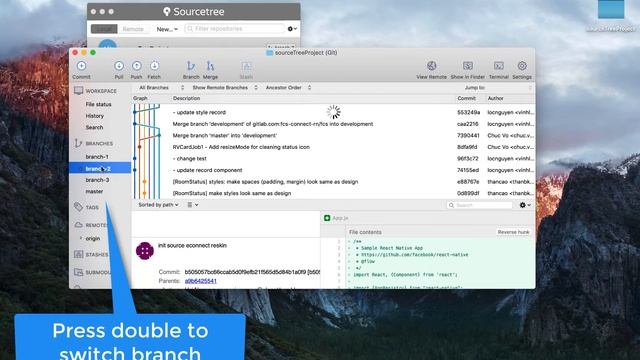Viewport: 640px width, 360px height.
Task: Click the Author column header
Action: coord(496,98)
